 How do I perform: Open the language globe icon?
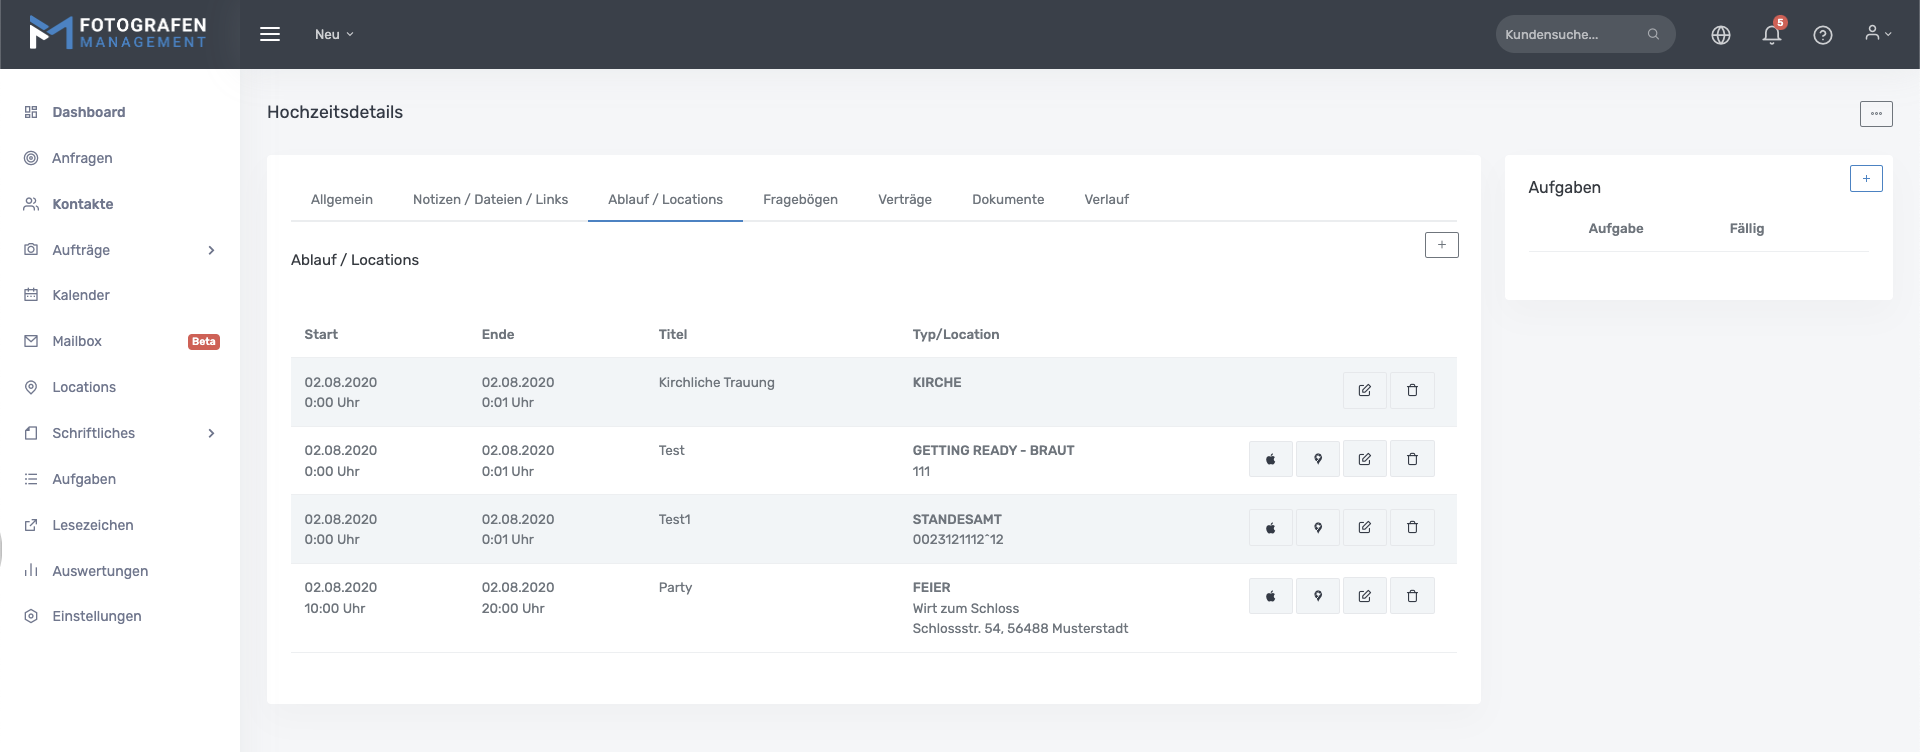1720,35
